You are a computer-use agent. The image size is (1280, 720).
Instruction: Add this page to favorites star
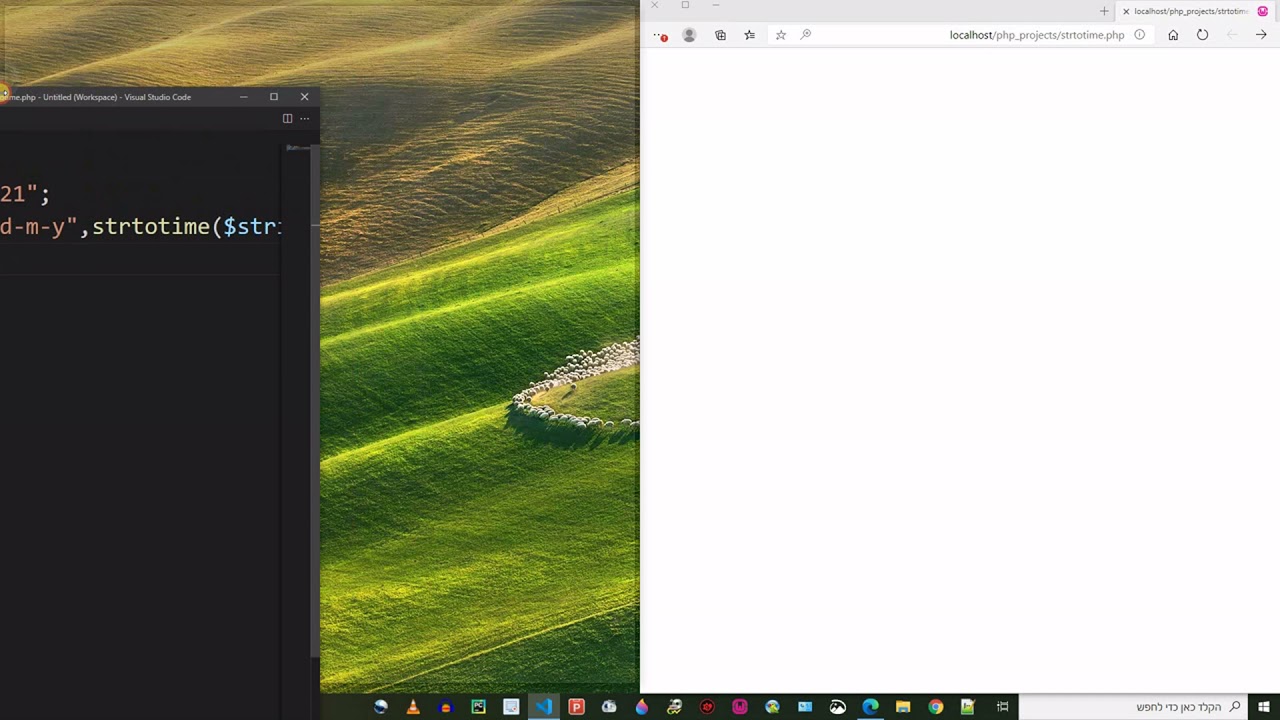[781, 35]
